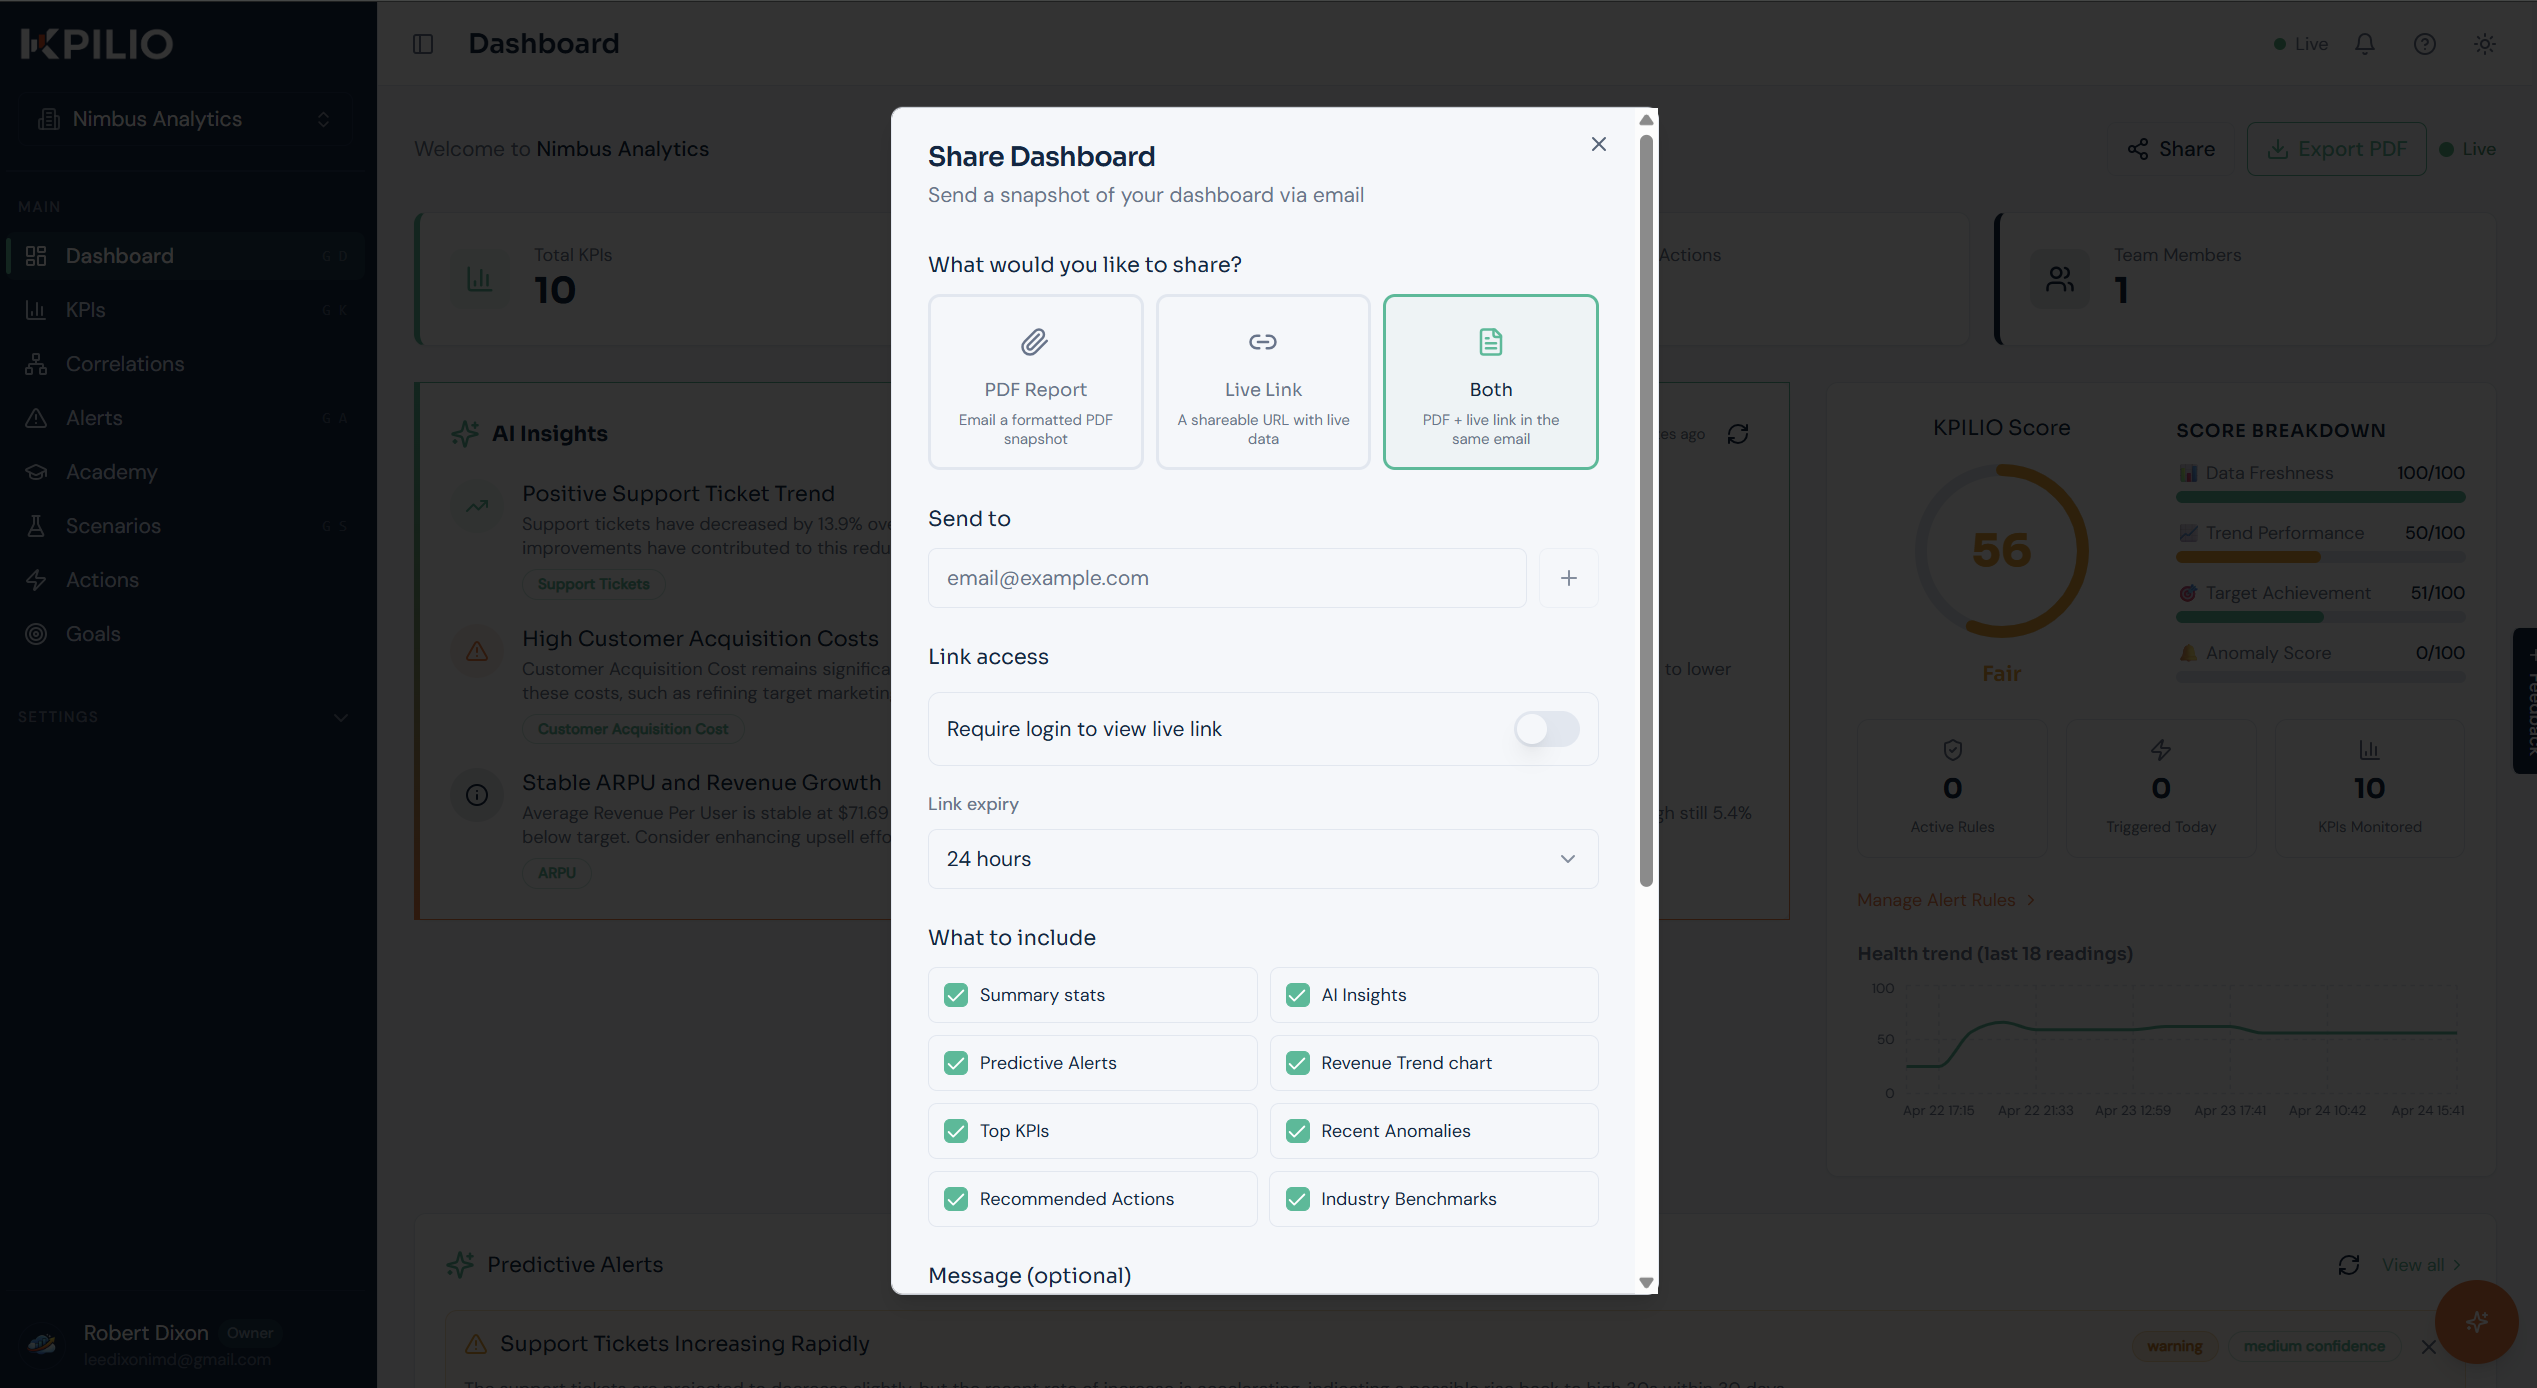Add recipient with the plus button
The width and height of the screenshot is (2537, 1388).
coord(1568,578)
